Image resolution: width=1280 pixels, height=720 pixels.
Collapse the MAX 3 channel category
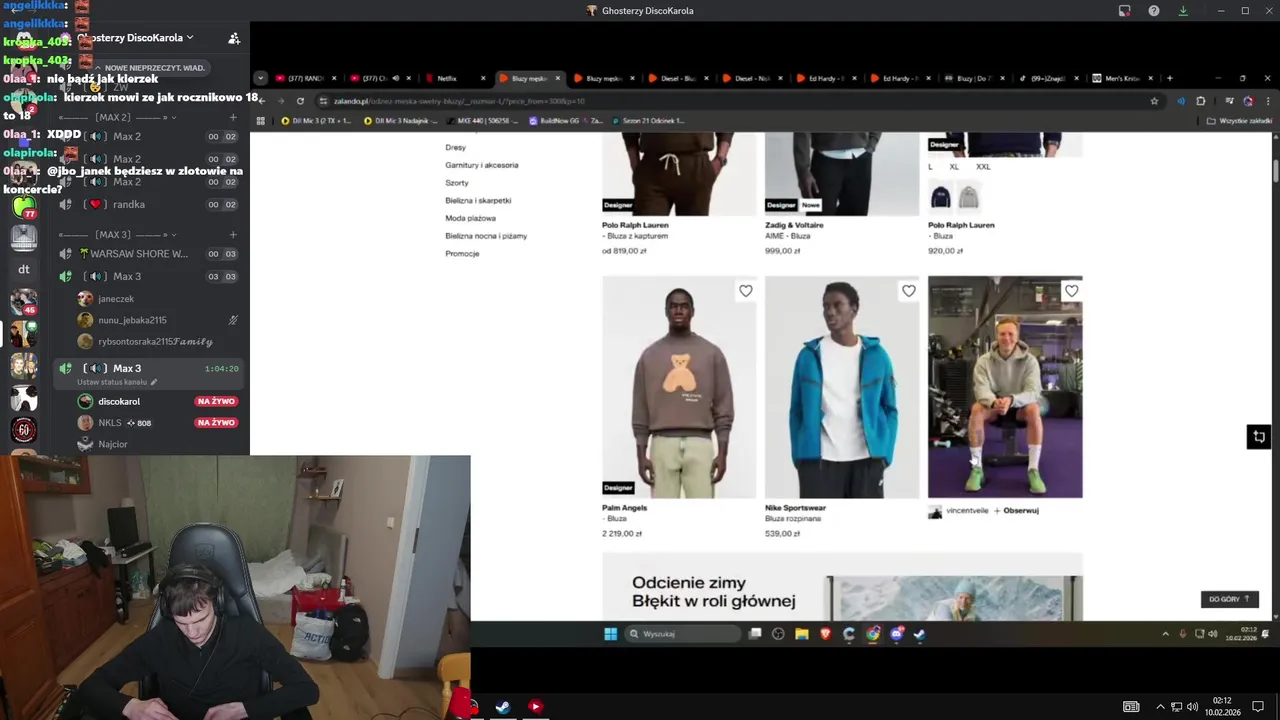tap(115, 234)
